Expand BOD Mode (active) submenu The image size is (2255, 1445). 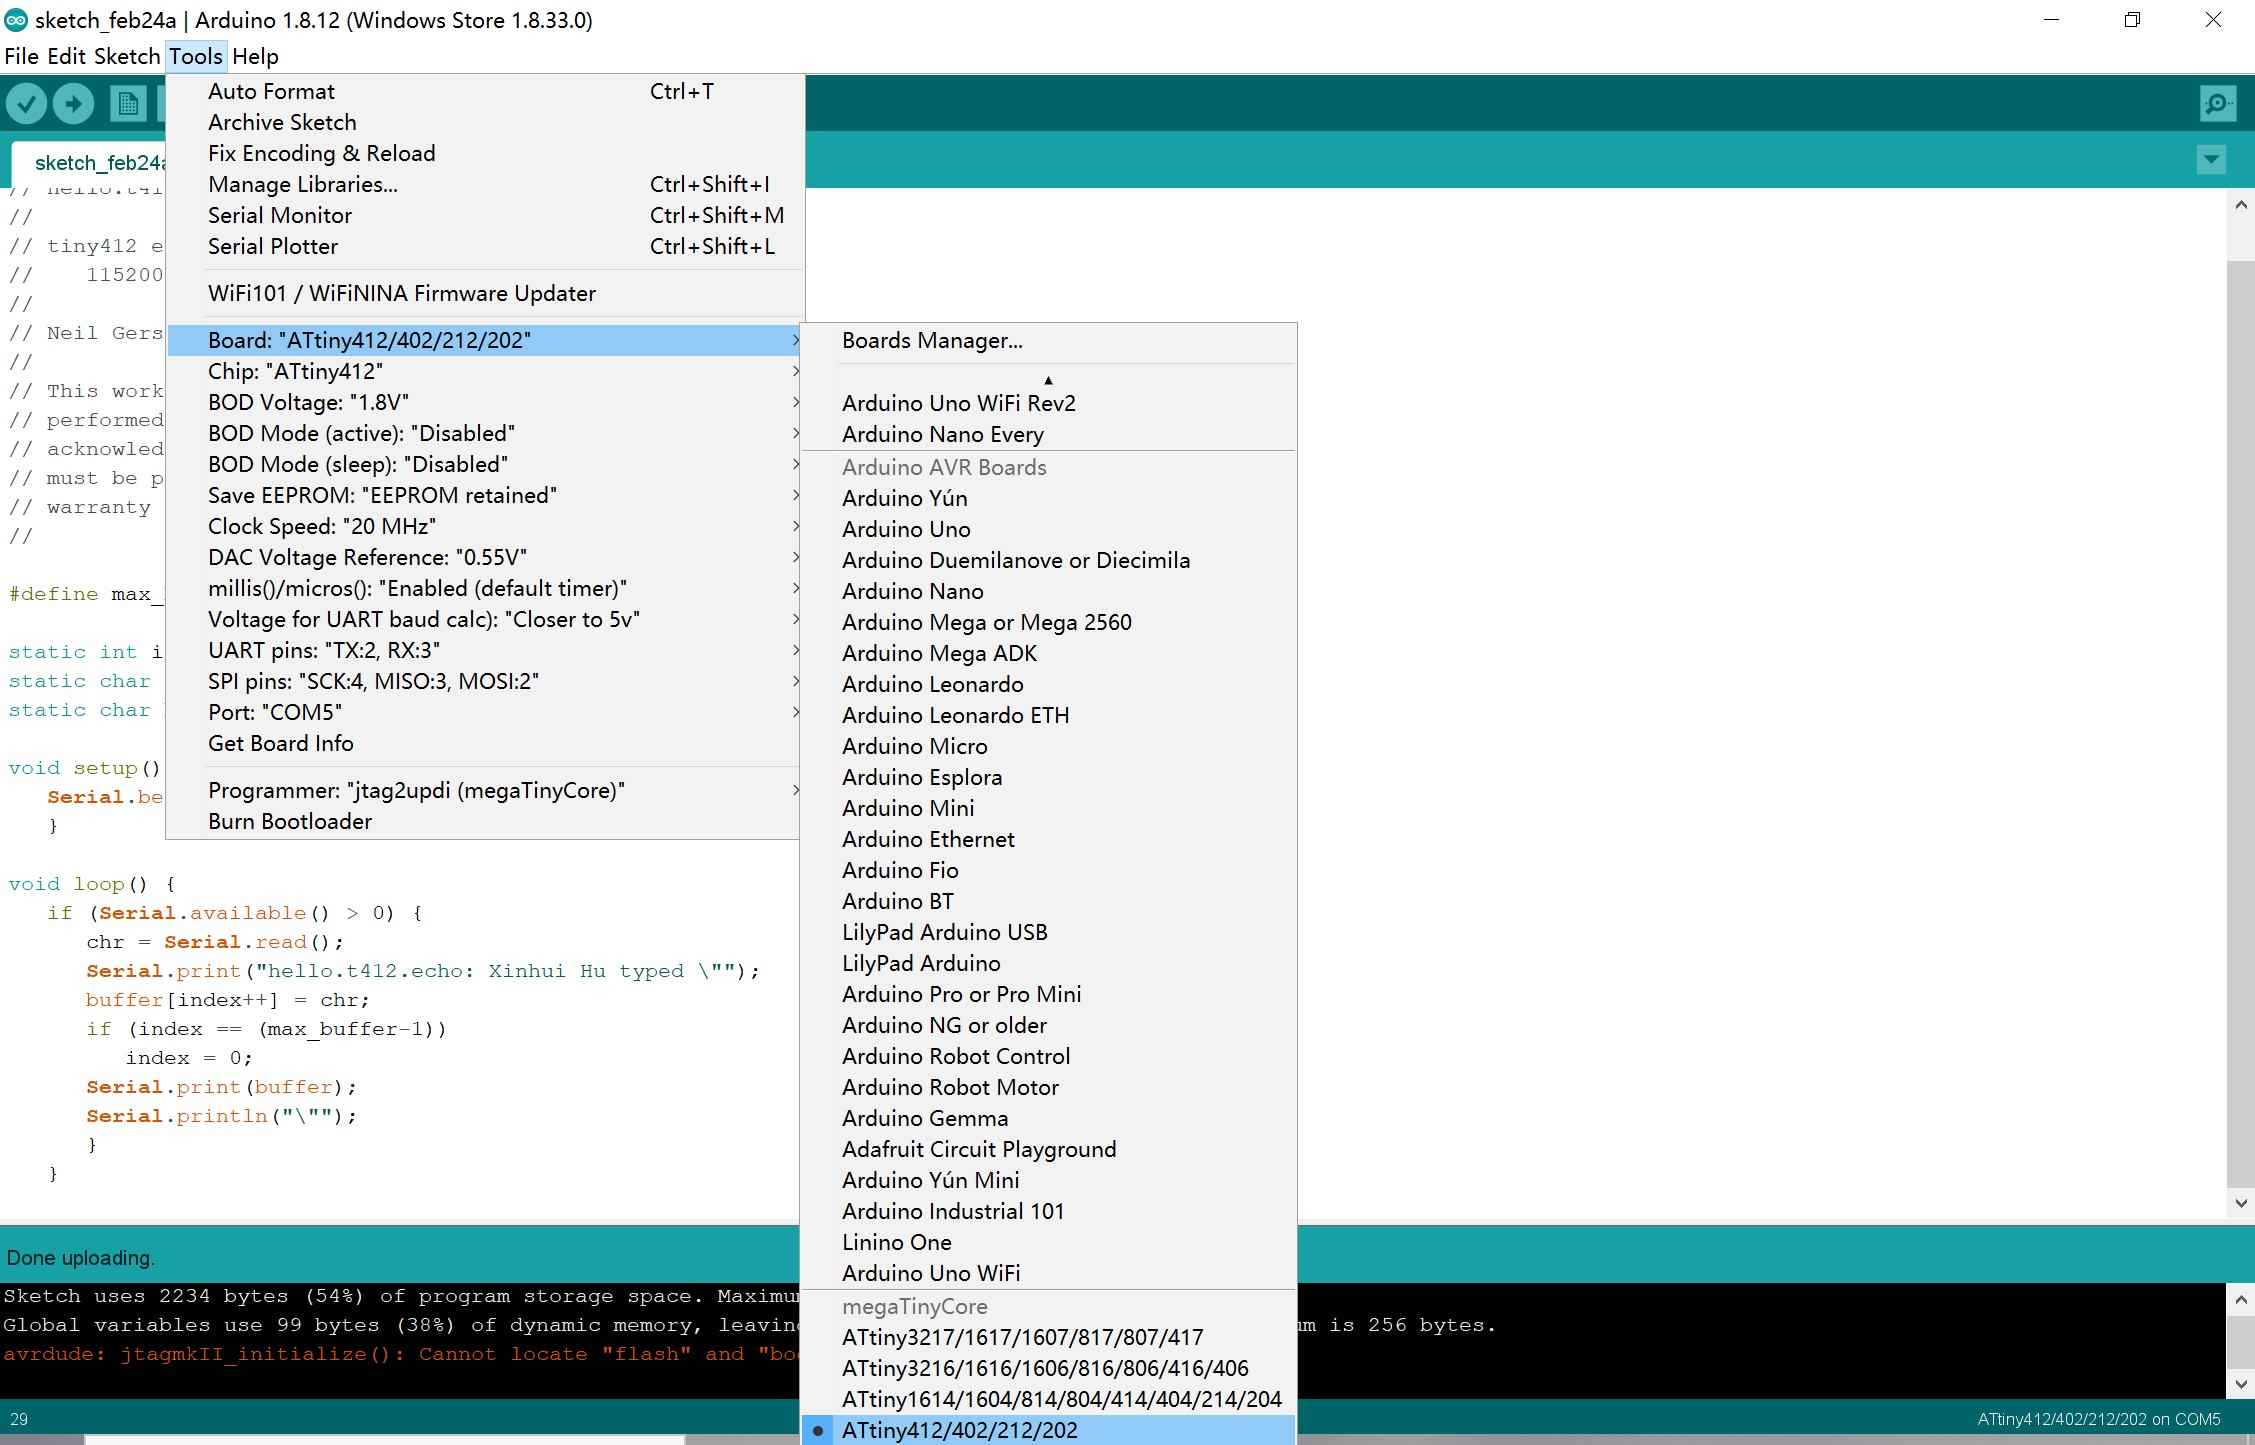click(x=485, y=433)
